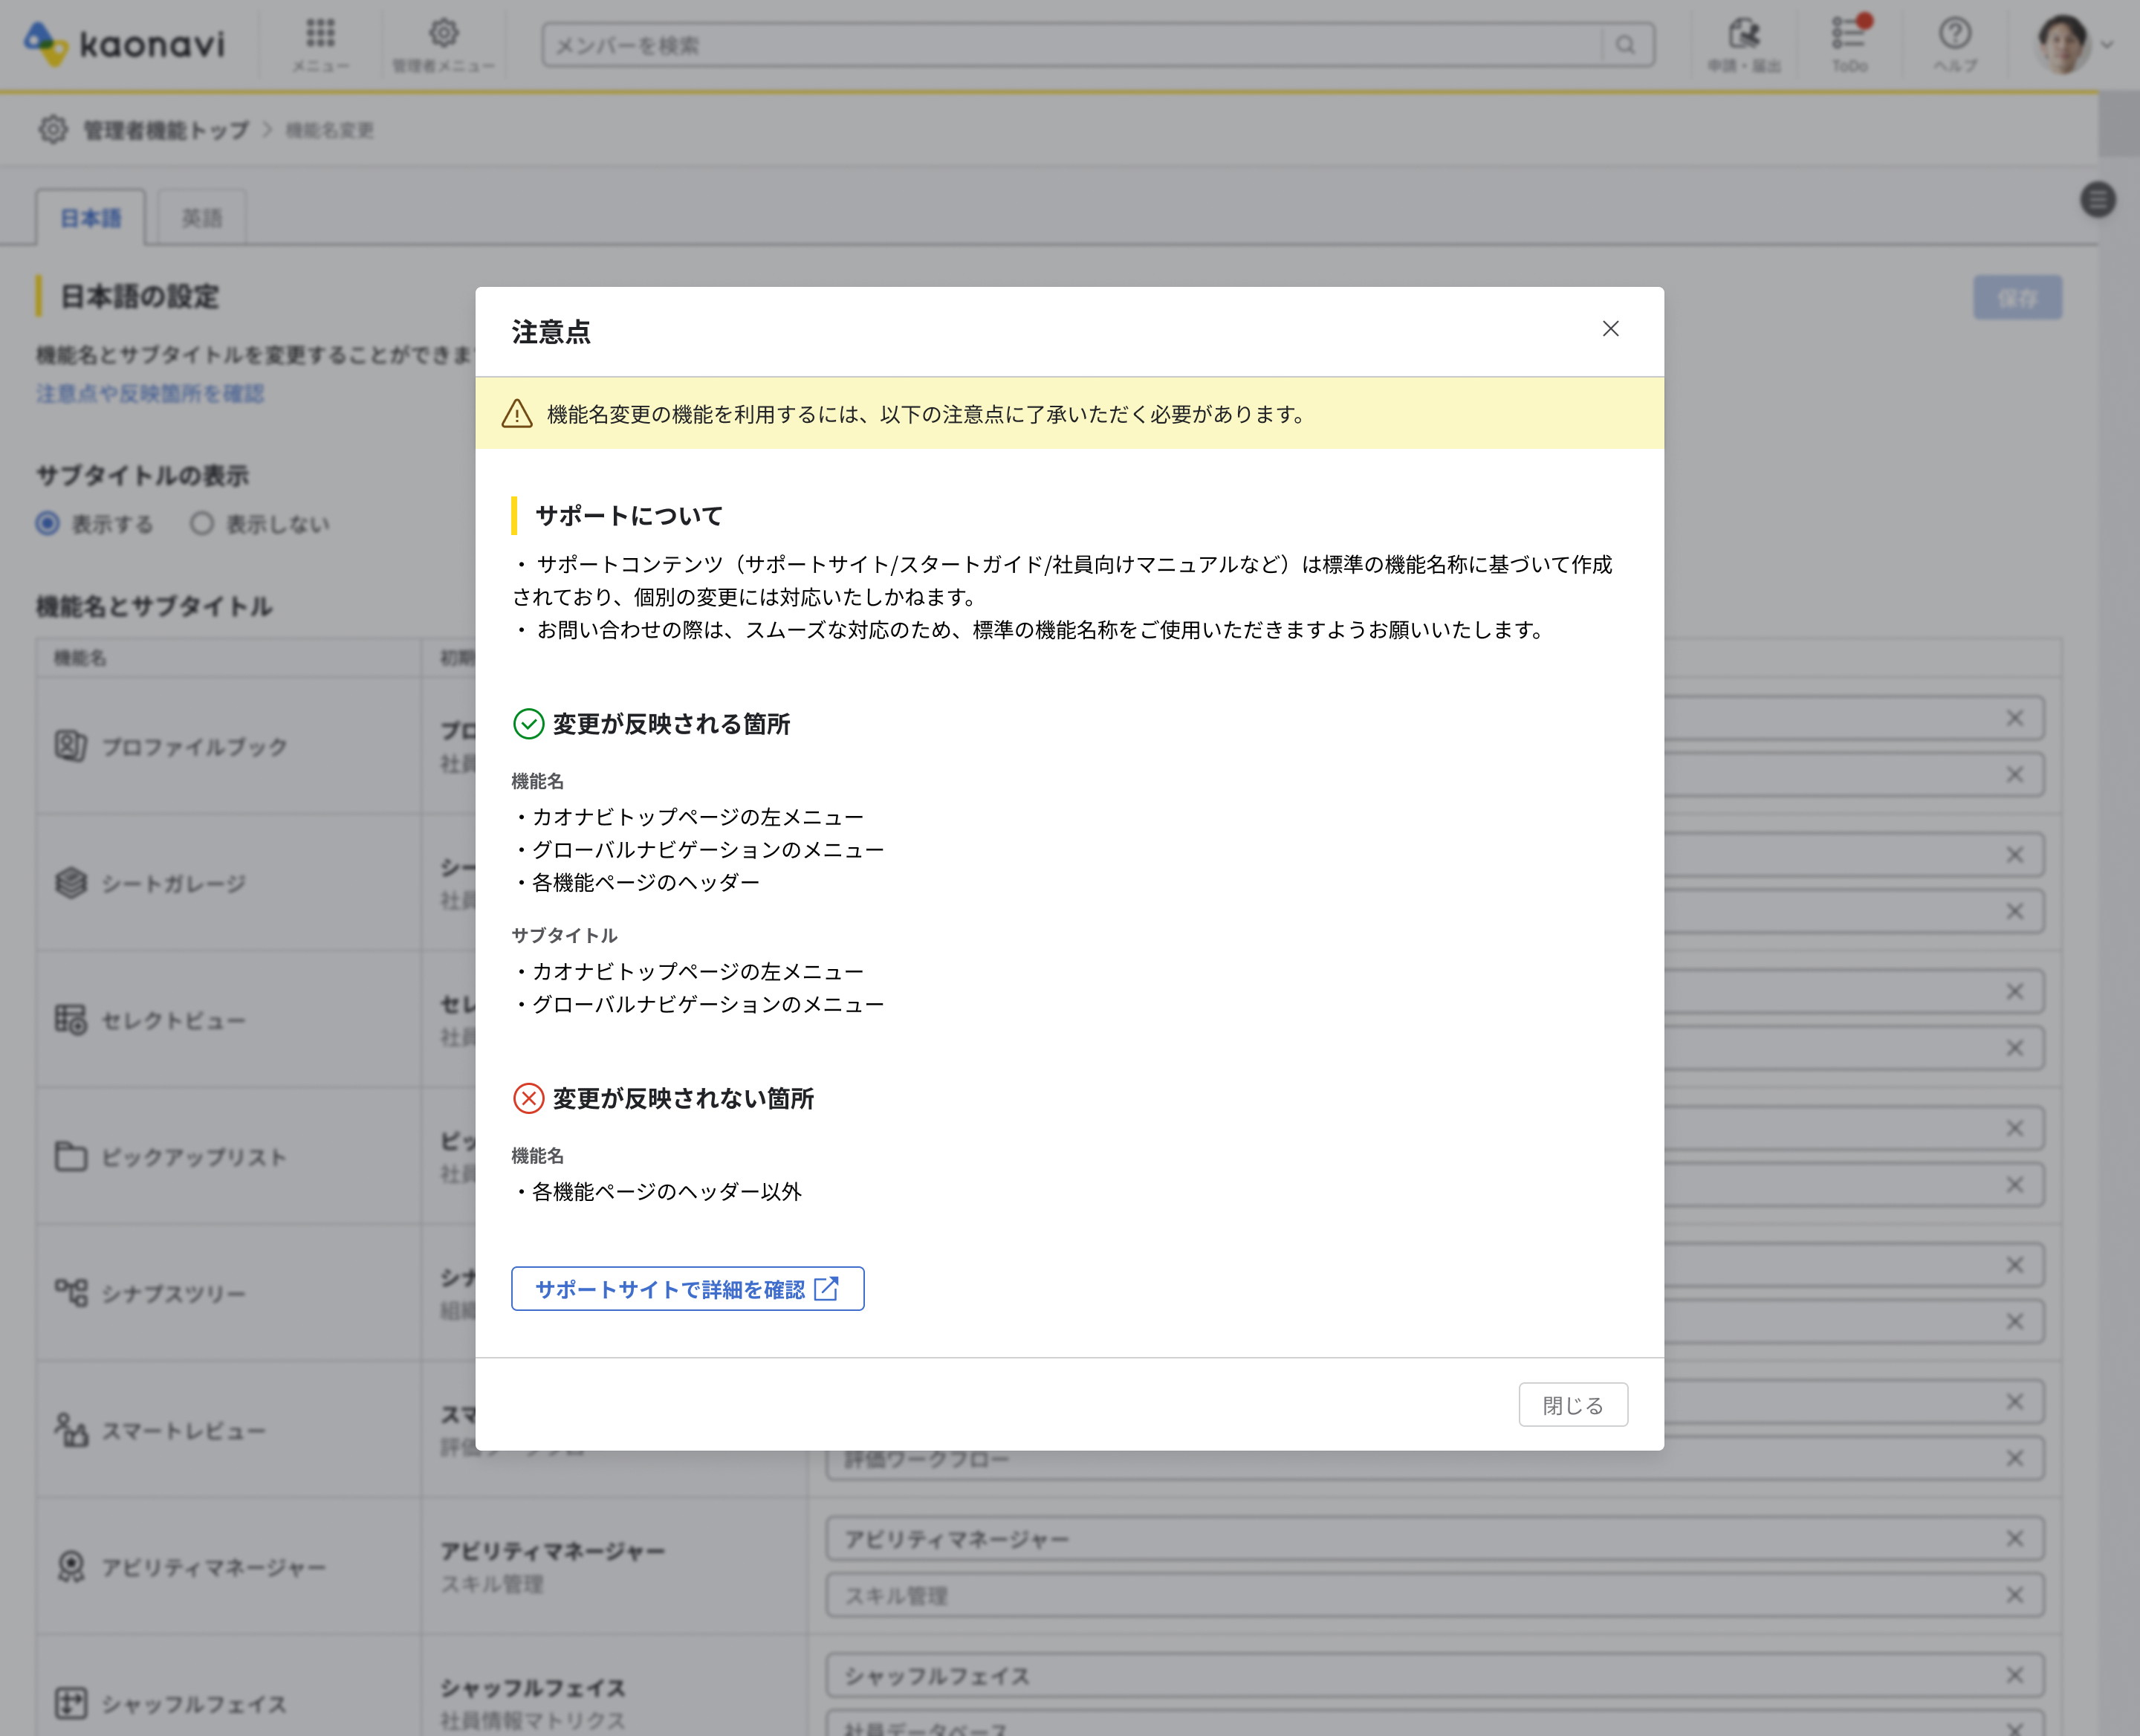The image size is (2140, 1736).
Task: Expand the user avatar dropdown arrow
Action: tap(2107, 45)
